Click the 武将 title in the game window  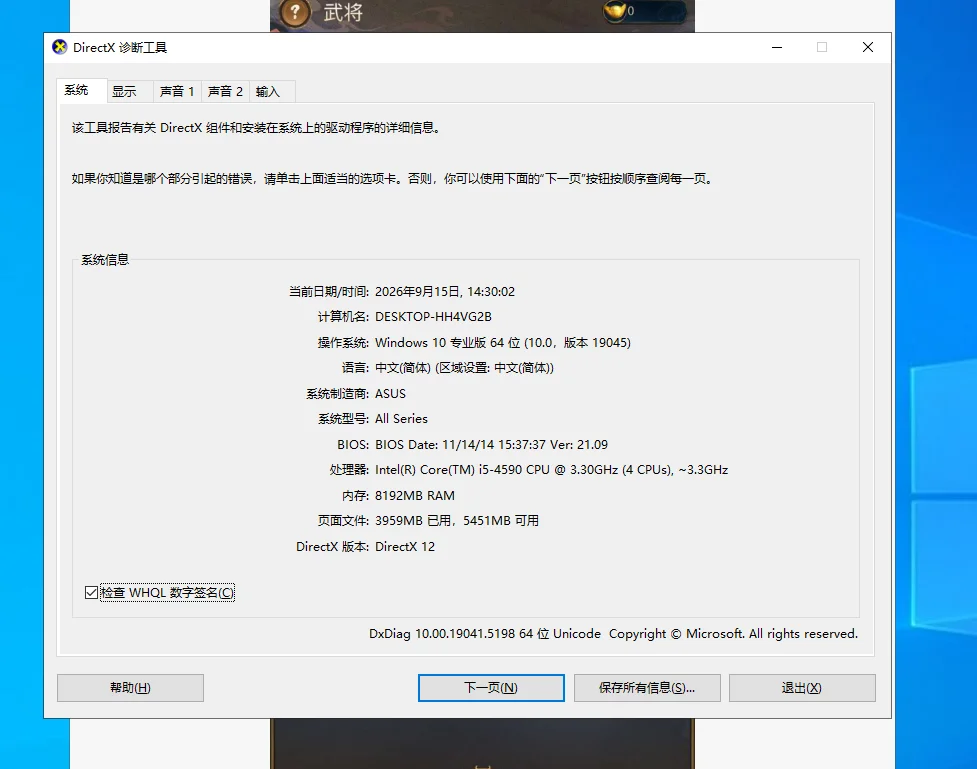coord(343,12)
